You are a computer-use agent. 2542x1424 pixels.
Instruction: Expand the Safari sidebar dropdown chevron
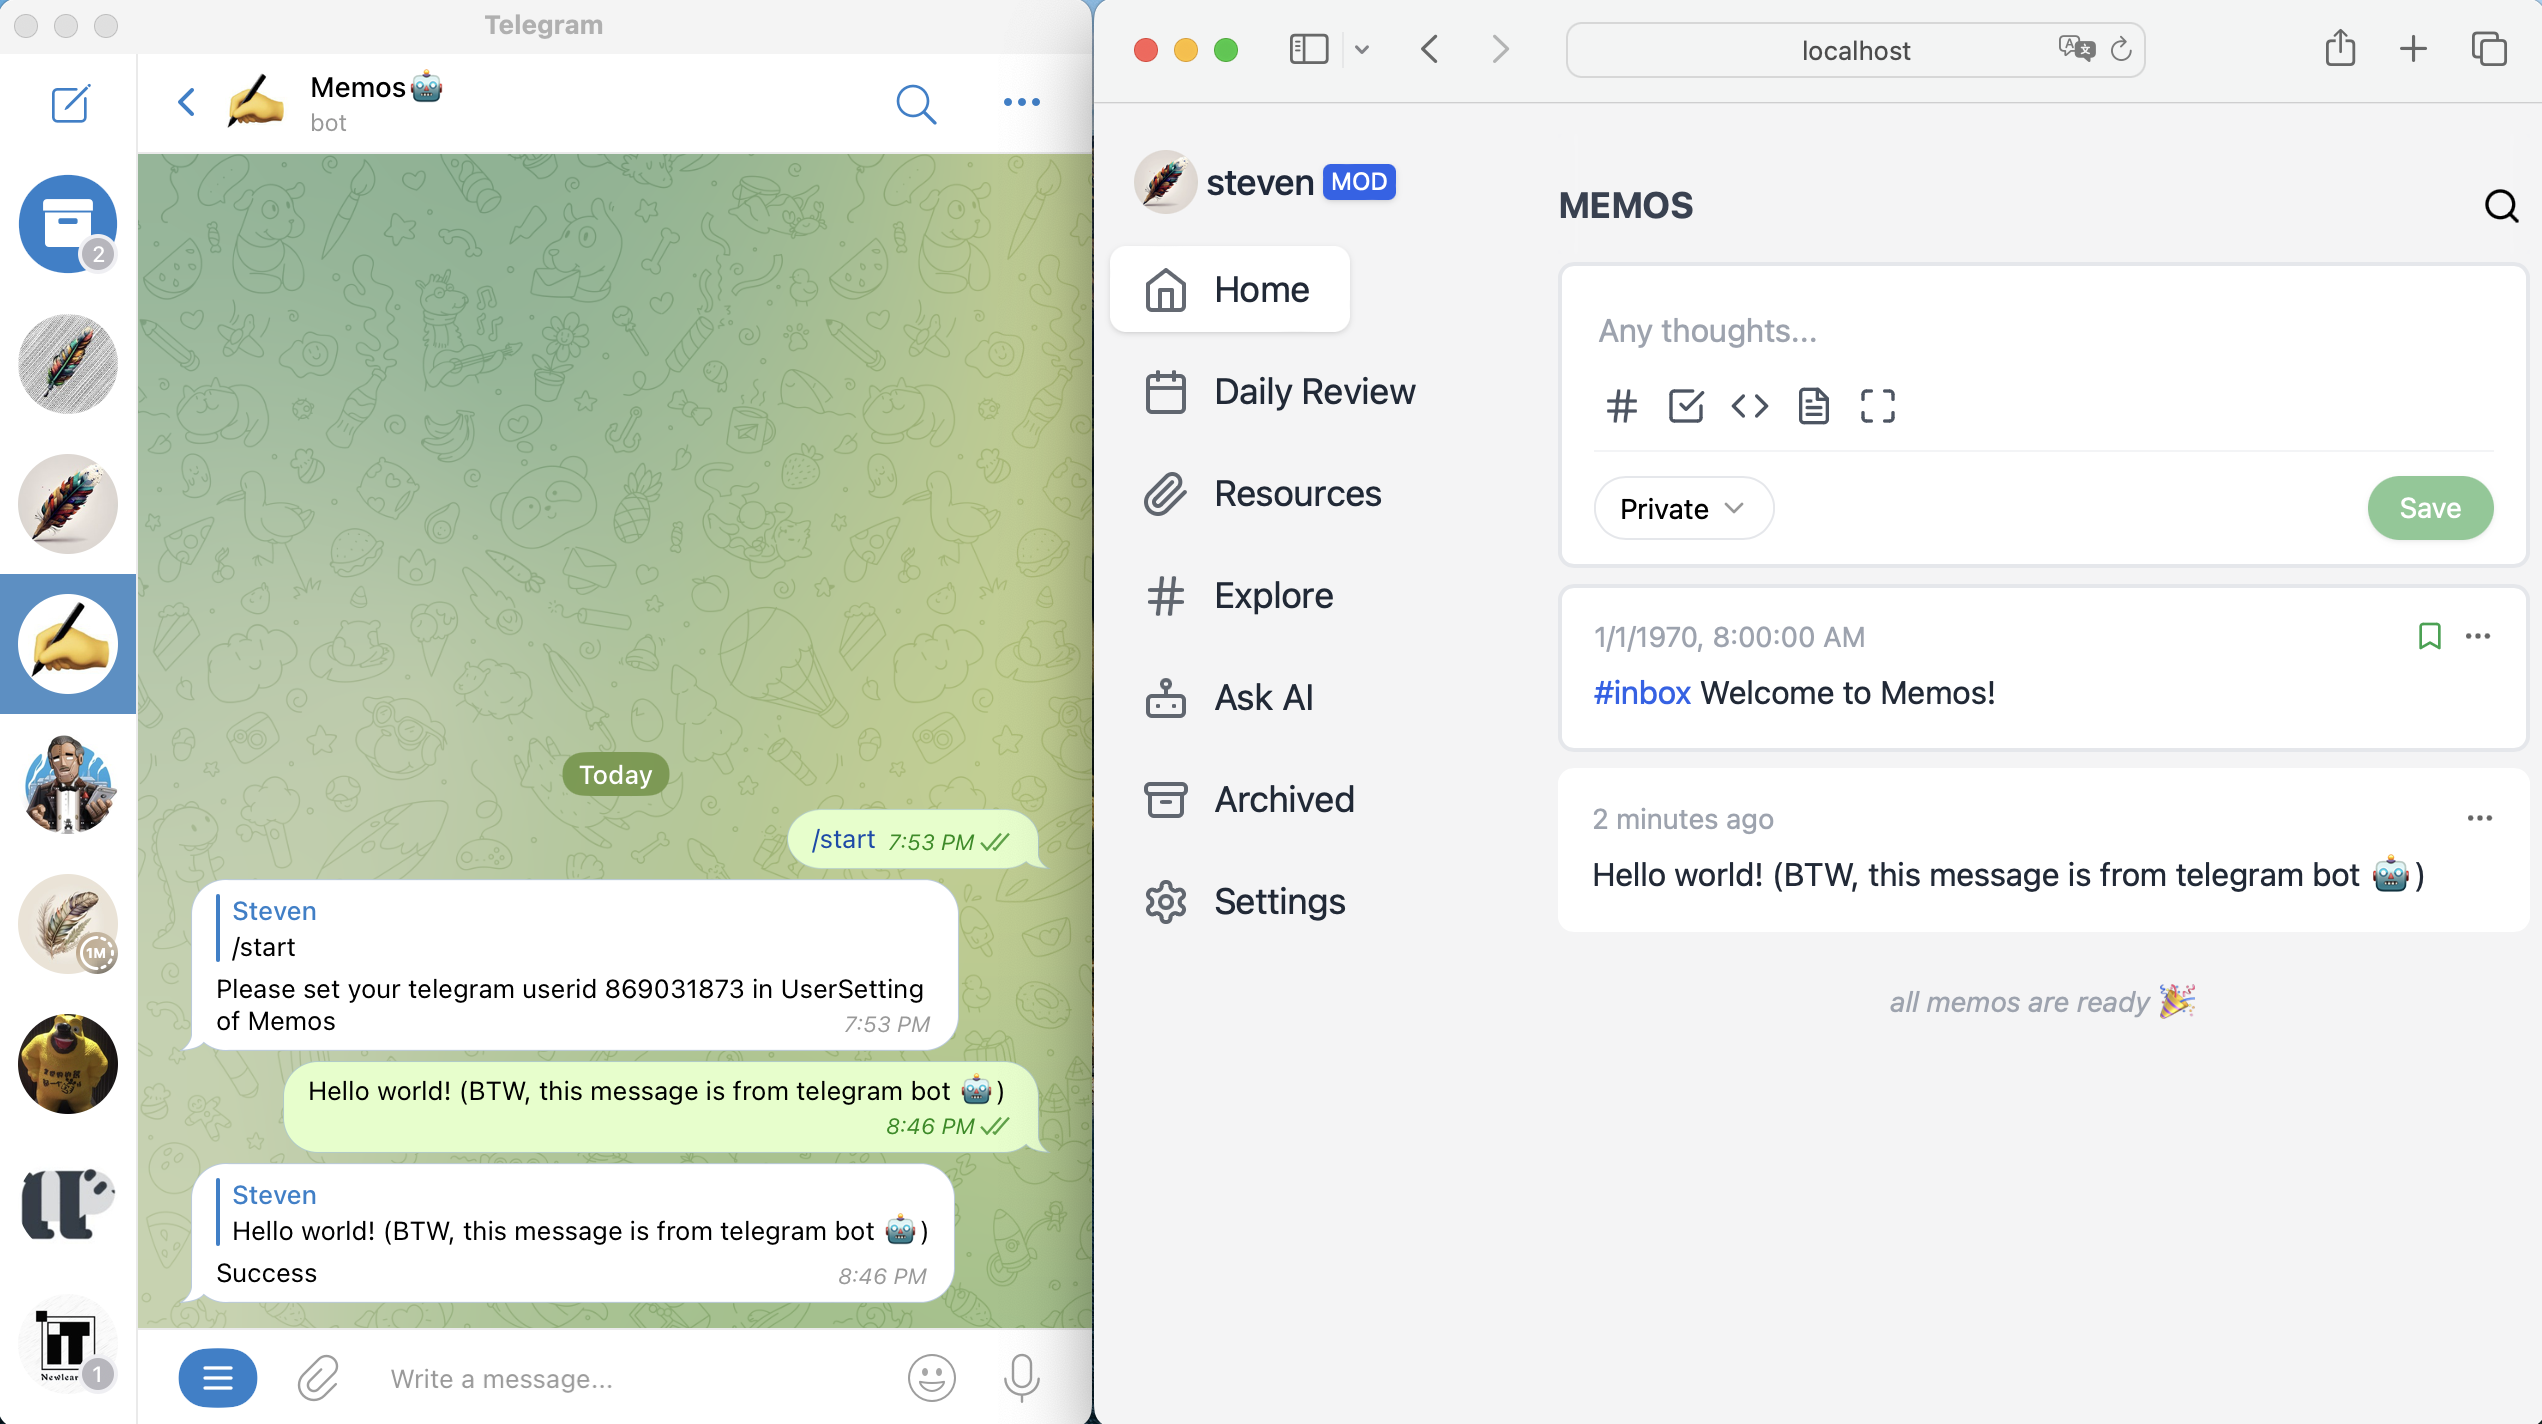click(x=1361, y=49)
